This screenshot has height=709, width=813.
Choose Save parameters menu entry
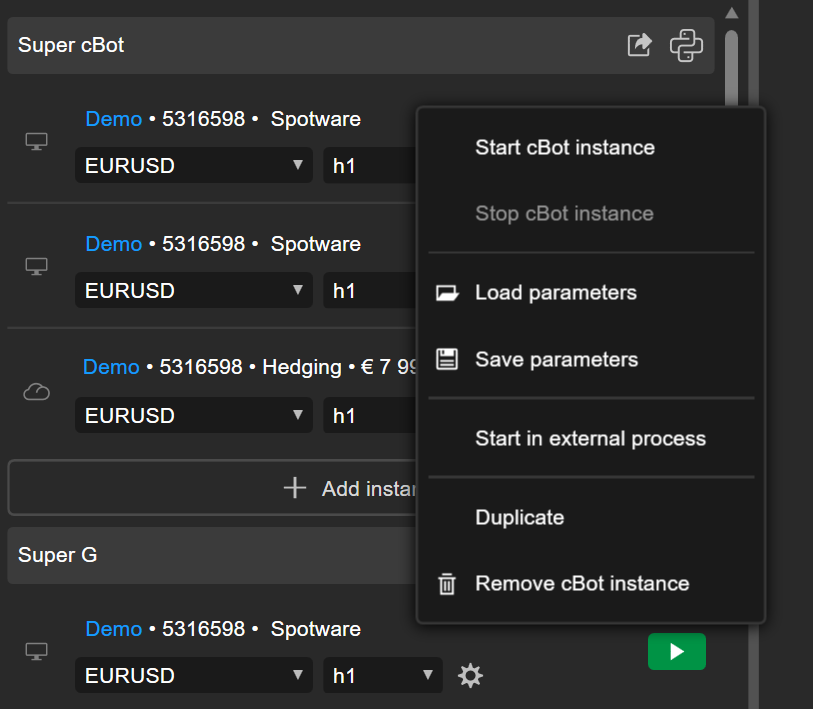556,360
